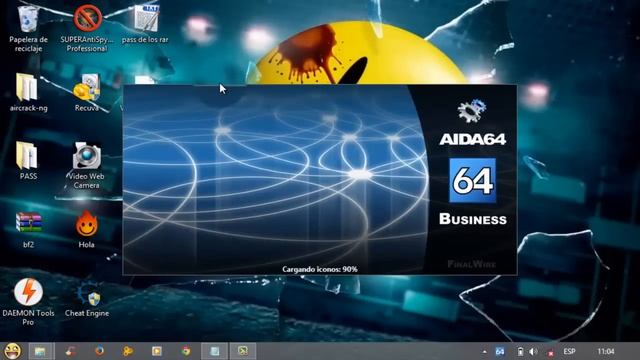Show hidden system tray icons arrow
Screen dimensions: 640x360
pos(484,351)
